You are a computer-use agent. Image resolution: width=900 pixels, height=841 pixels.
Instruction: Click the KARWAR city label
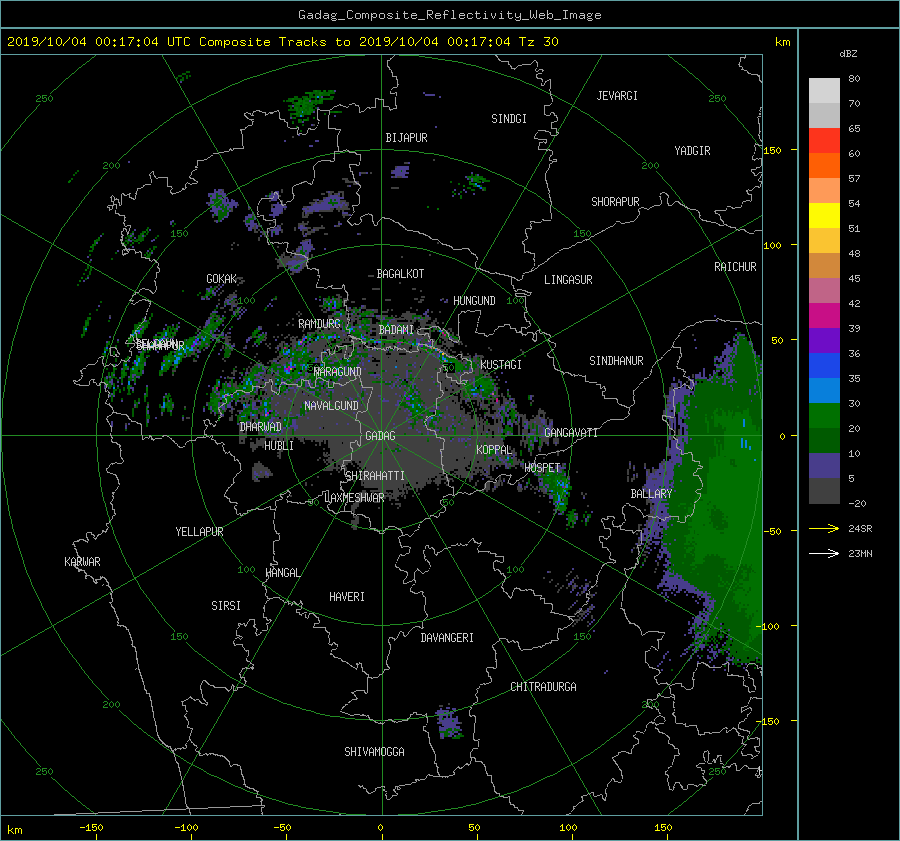pos(82,562)
